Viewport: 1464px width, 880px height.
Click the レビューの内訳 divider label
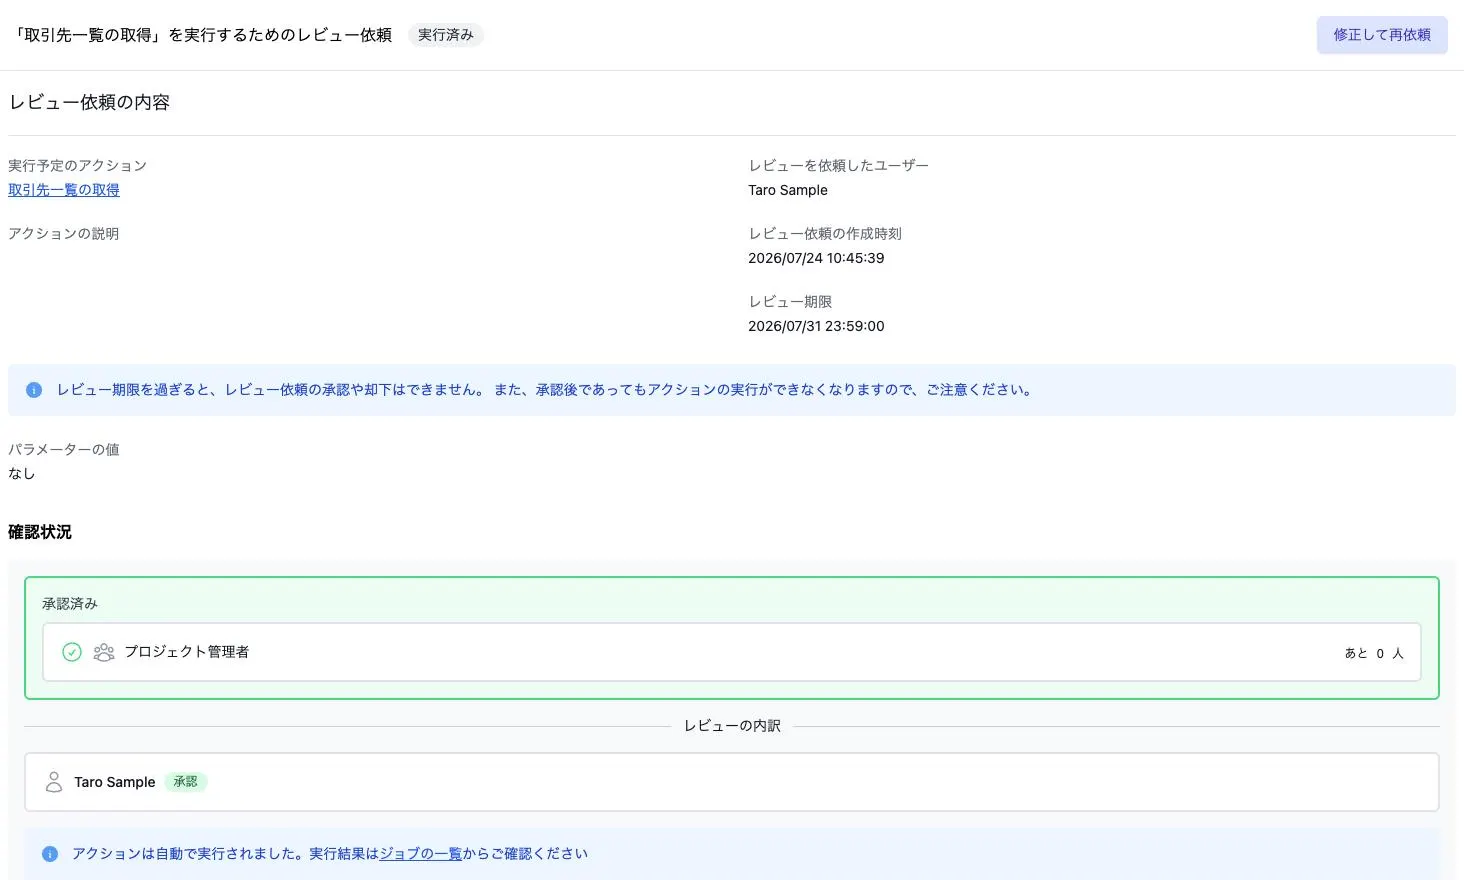(732, 726)
